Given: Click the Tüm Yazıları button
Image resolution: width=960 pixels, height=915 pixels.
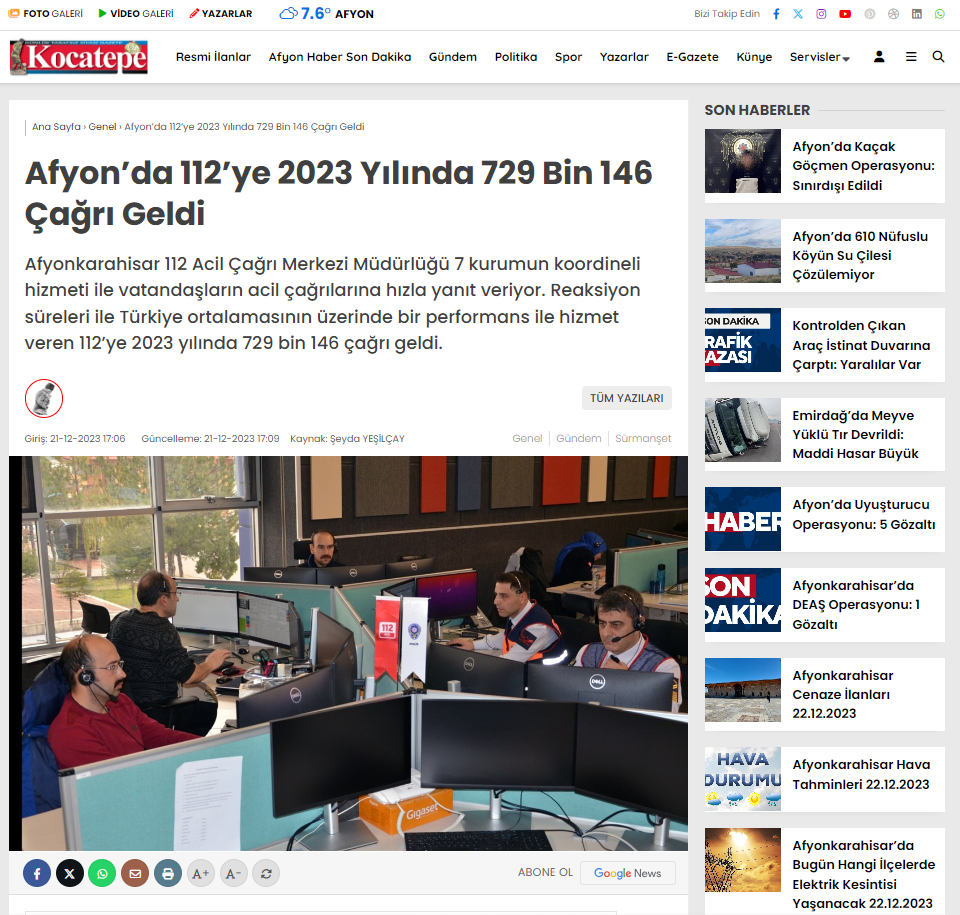Looking at the screenshot, I should pos(626,398).
